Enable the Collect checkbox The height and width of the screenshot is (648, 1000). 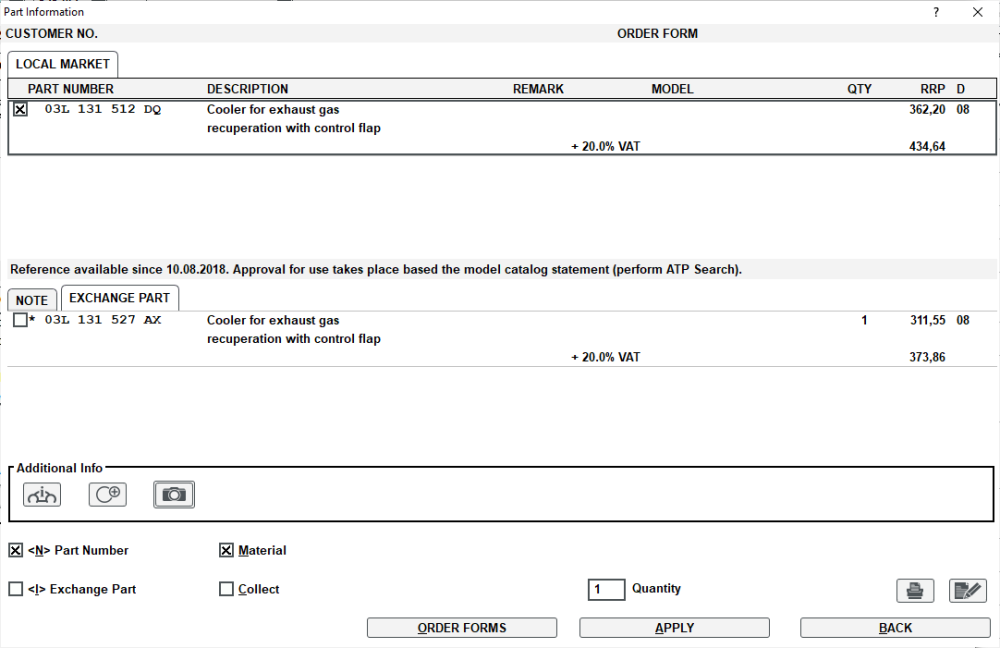click(226, 589)
